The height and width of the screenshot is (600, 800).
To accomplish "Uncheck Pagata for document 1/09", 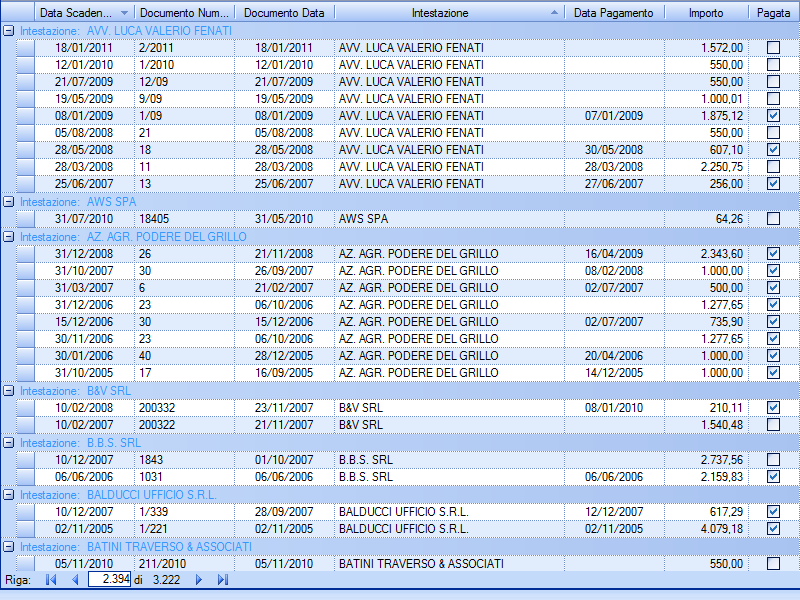I will coord(773,116).
